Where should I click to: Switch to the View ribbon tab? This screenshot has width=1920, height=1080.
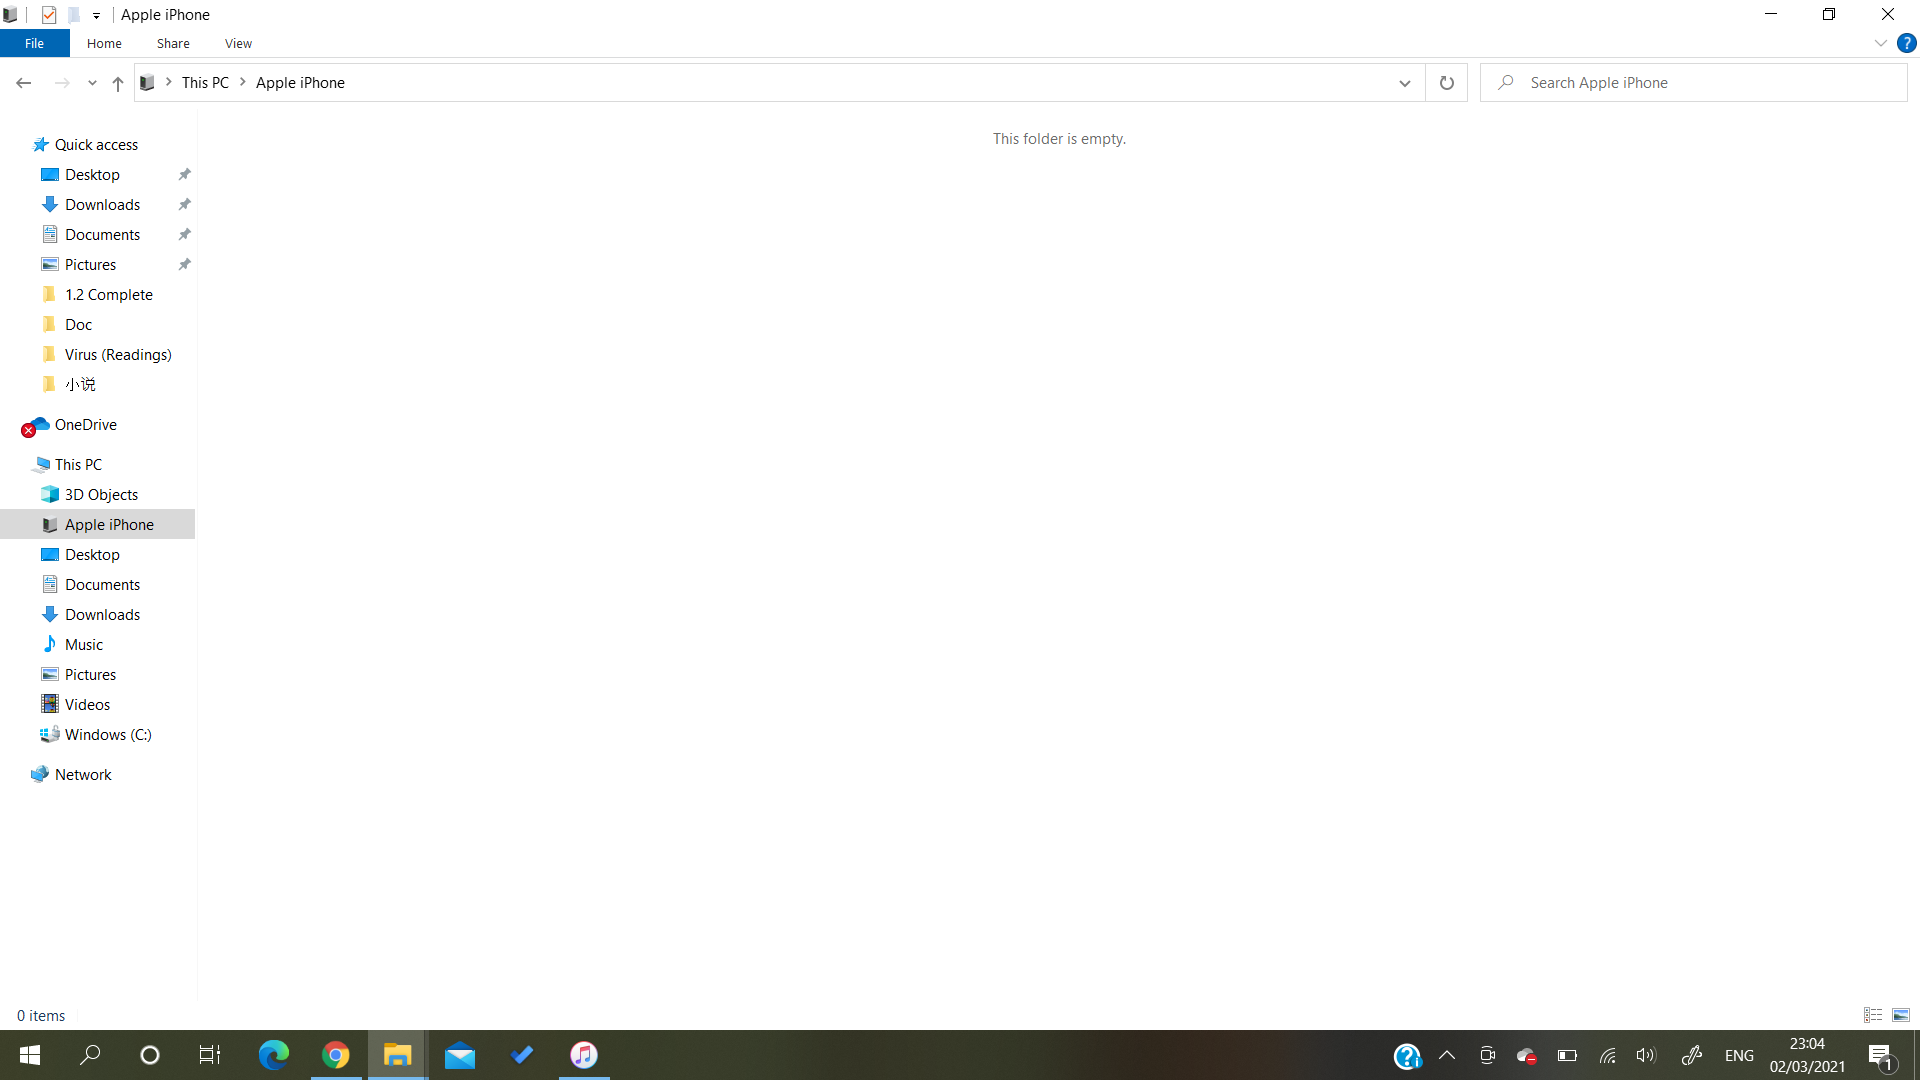tap(238, 43)
